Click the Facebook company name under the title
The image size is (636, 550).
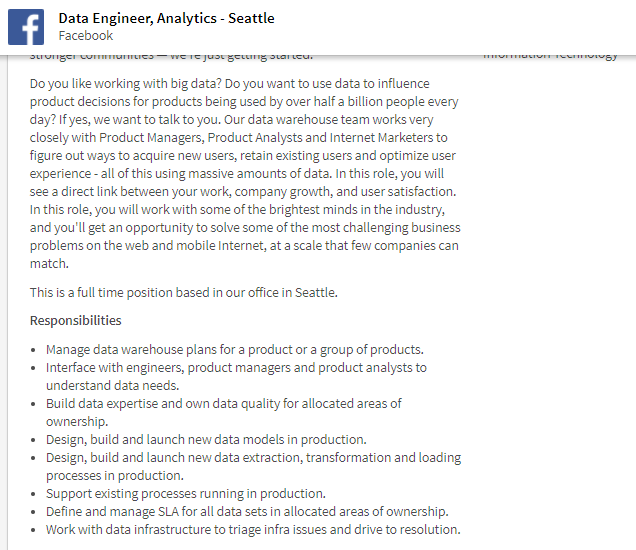point(86,35)
